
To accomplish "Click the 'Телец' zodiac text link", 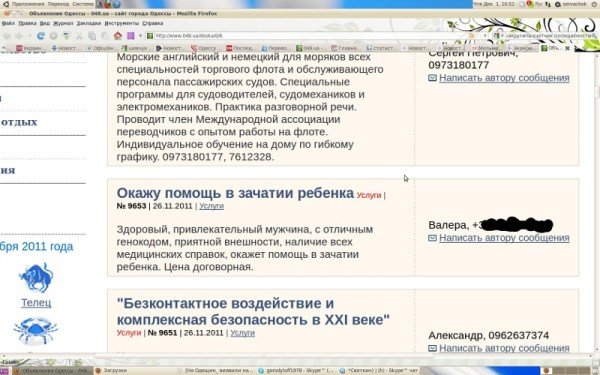I will 36,303.
